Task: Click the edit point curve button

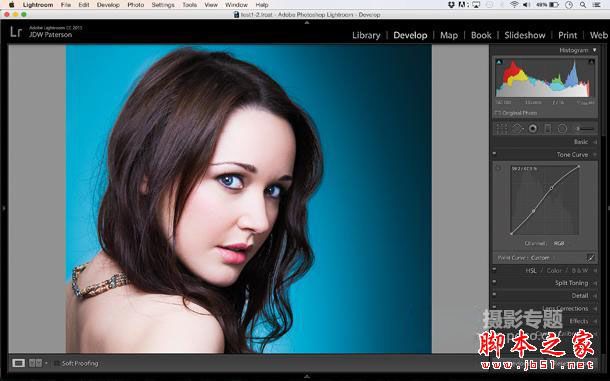Action: (591, 258)
